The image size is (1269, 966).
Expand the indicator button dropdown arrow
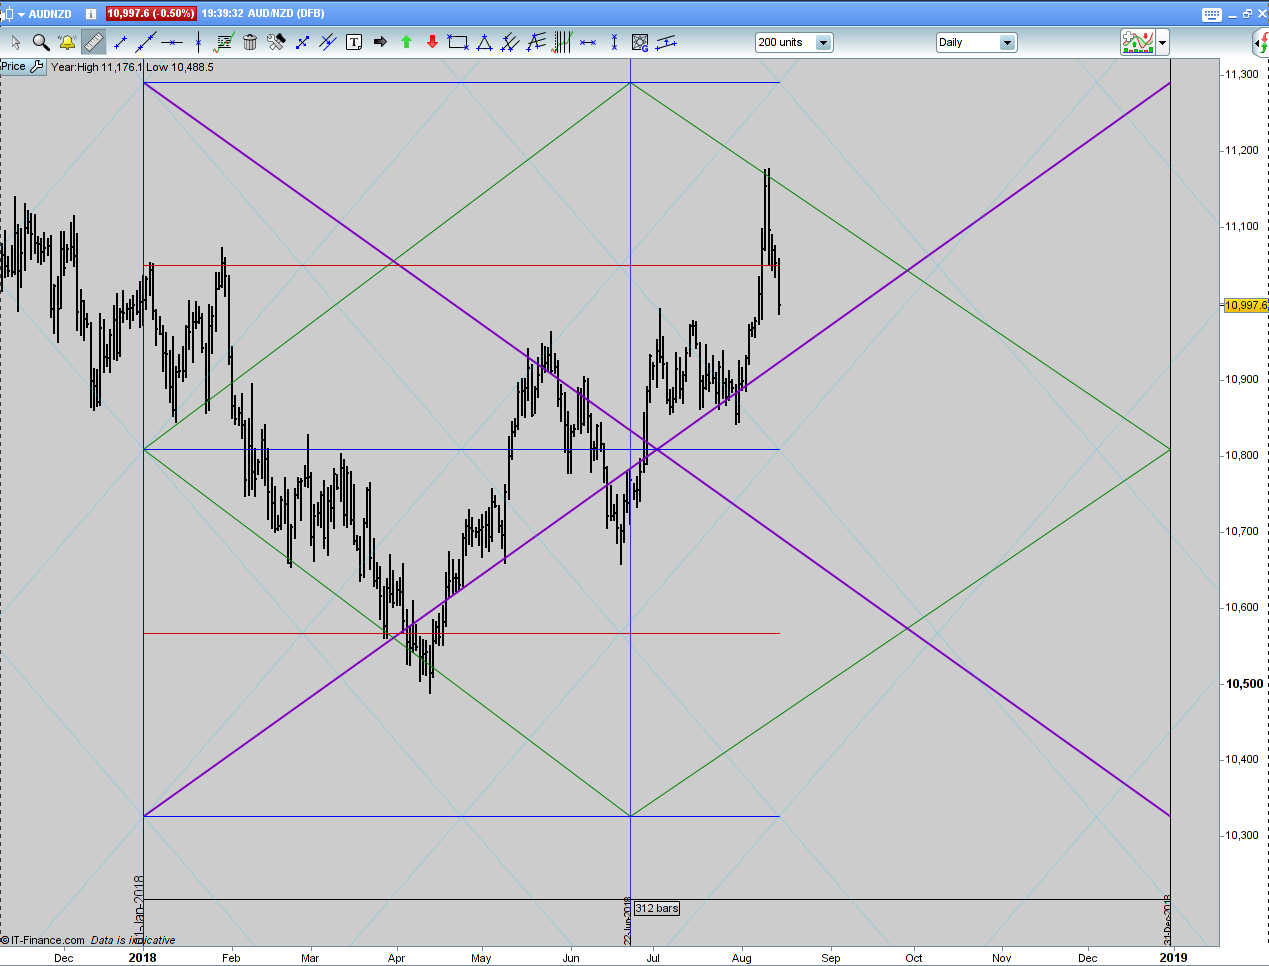click(1163, 42)
